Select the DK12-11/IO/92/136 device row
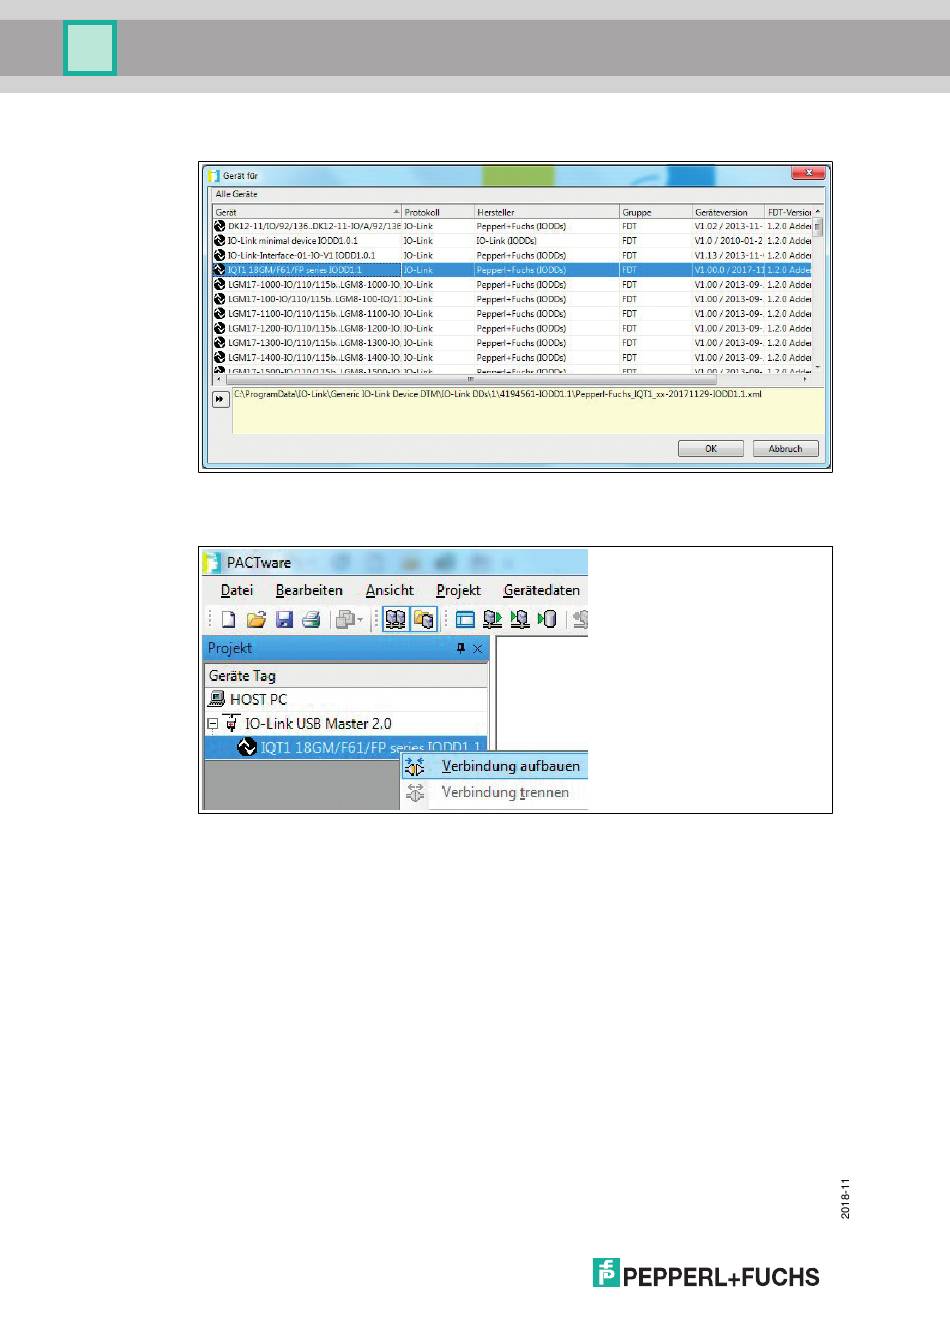This screenshot has height=1344, width=950. [512, 226]
